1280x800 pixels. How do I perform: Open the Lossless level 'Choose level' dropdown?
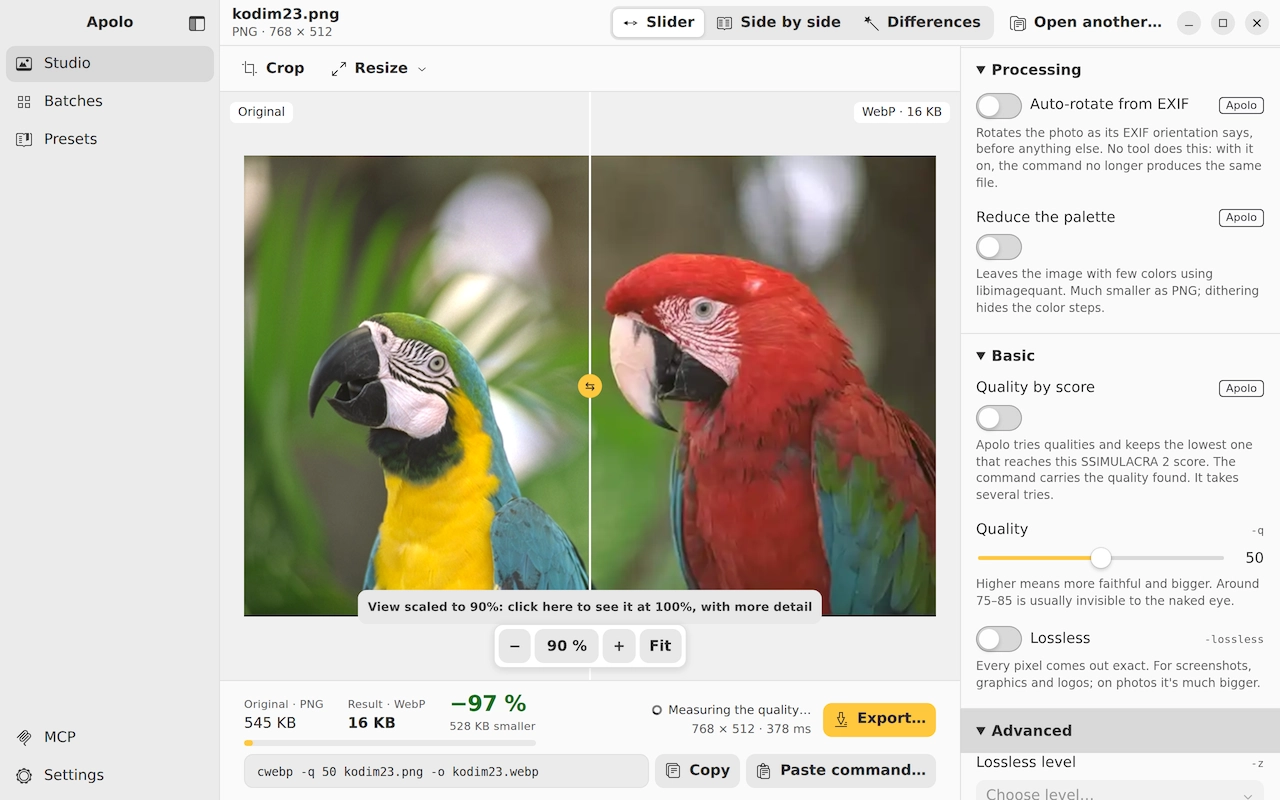tap(1120, 792)
